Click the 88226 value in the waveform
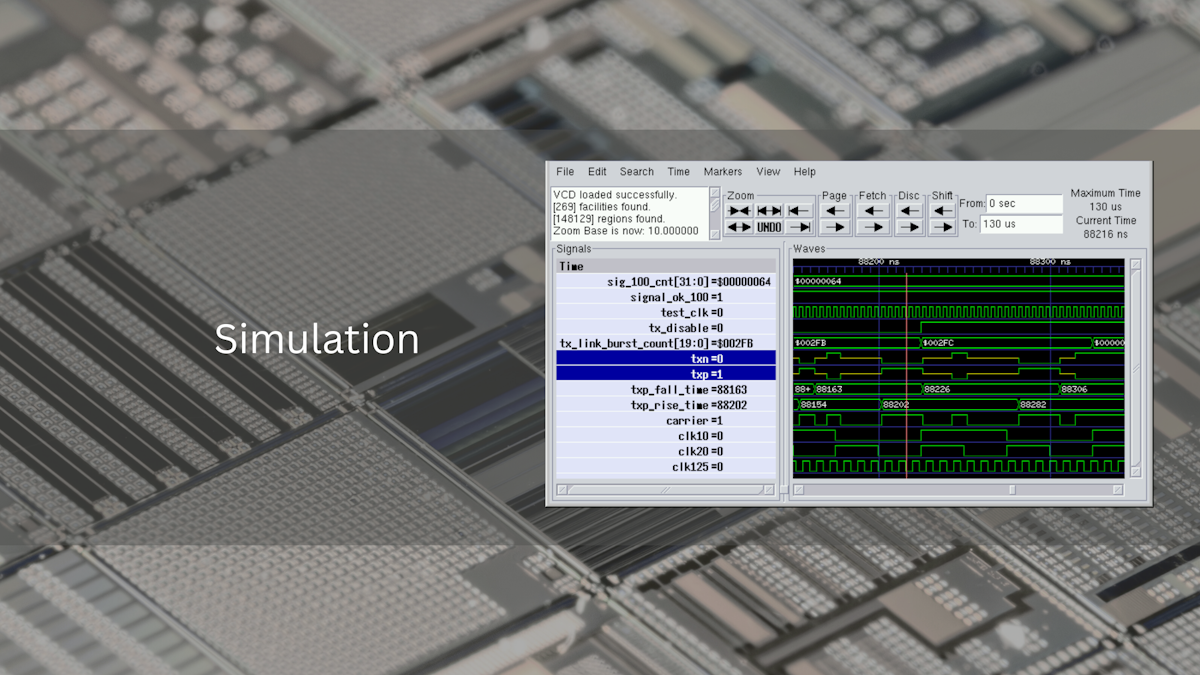Screen dimensions: 1200x675 tap(937, 389)
